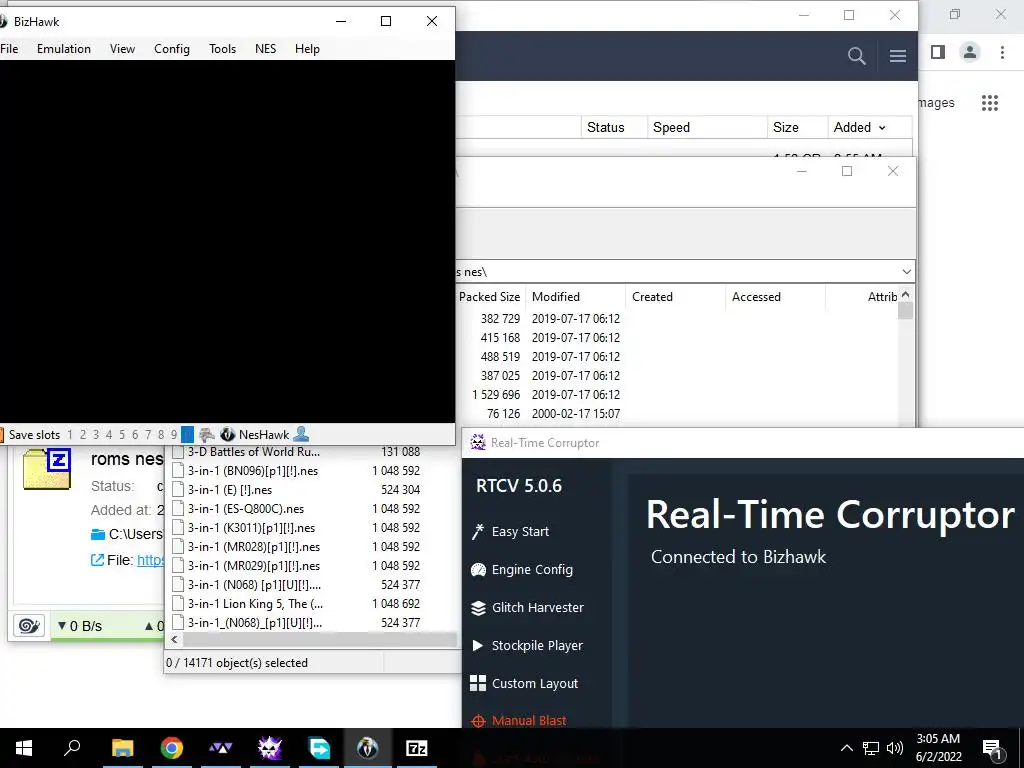
Task: Open the Chrome profile avatar
Action: pyautogui.click(x=970, y=52)
